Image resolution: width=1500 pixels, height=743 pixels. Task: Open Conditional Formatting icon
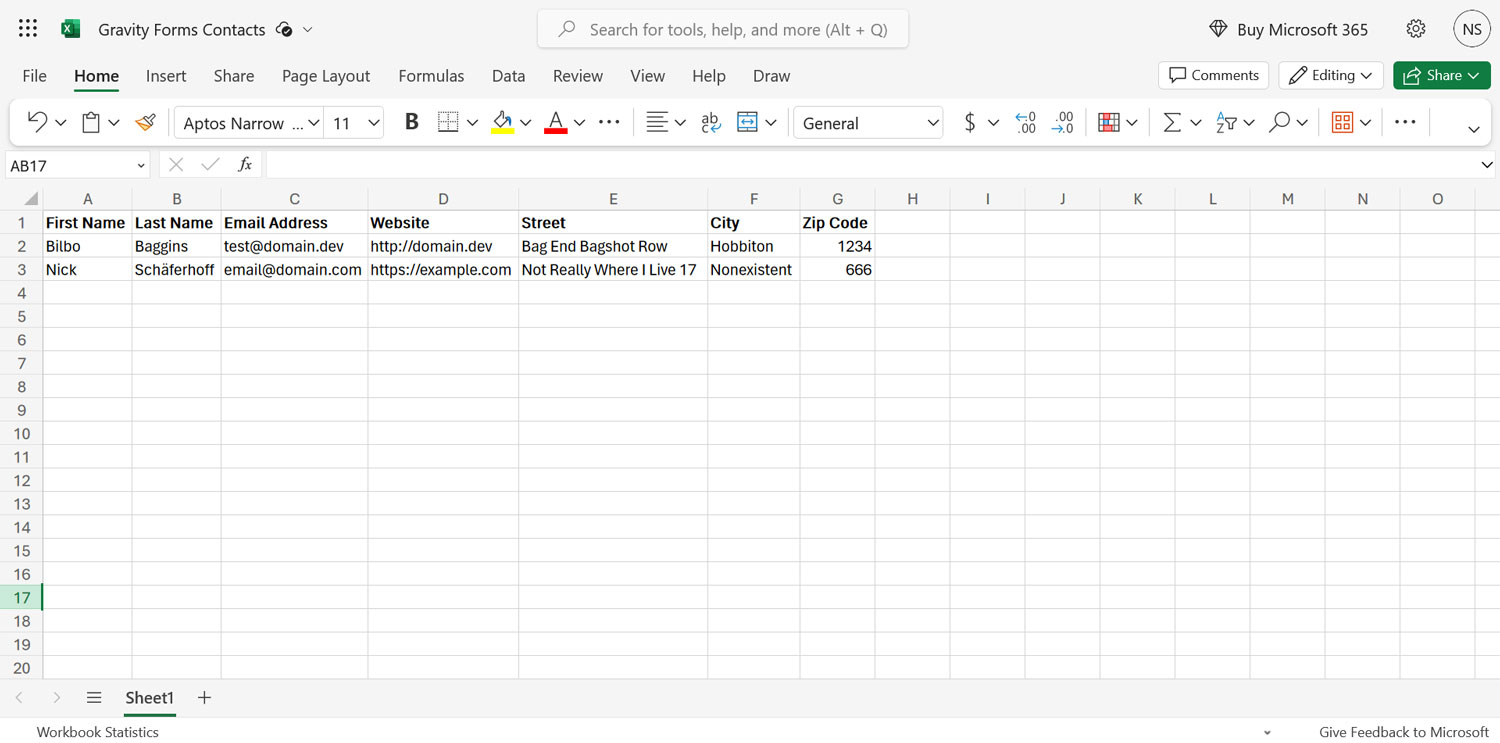(x=1108, y=122)
